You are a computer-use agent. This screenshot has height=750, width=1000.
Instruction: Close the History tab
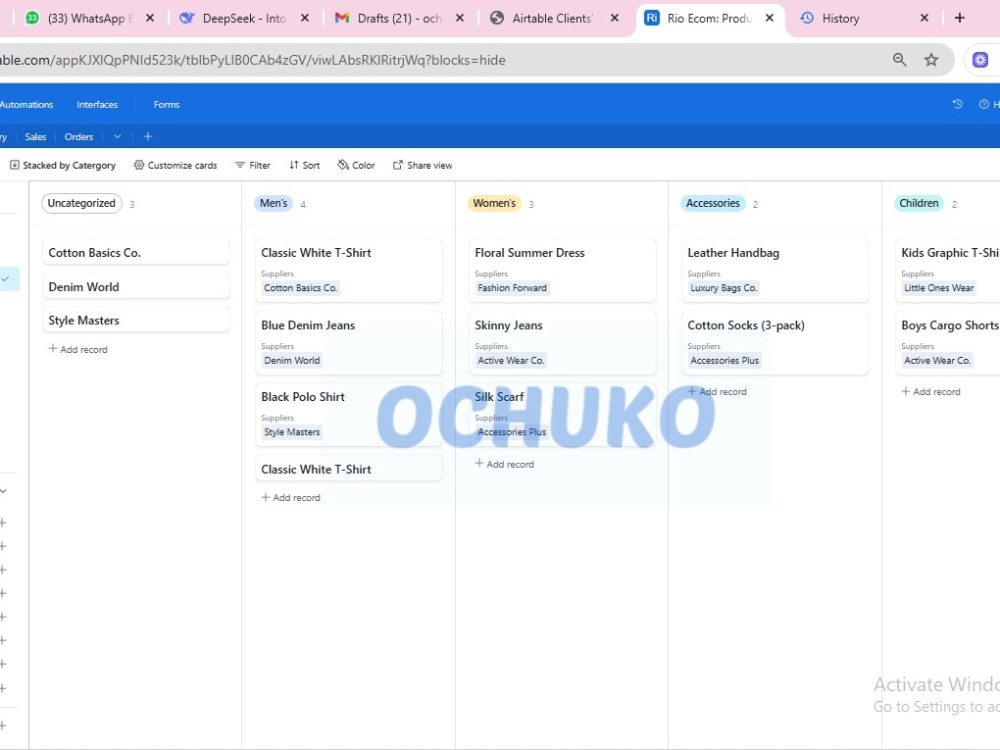click(924, 18)
